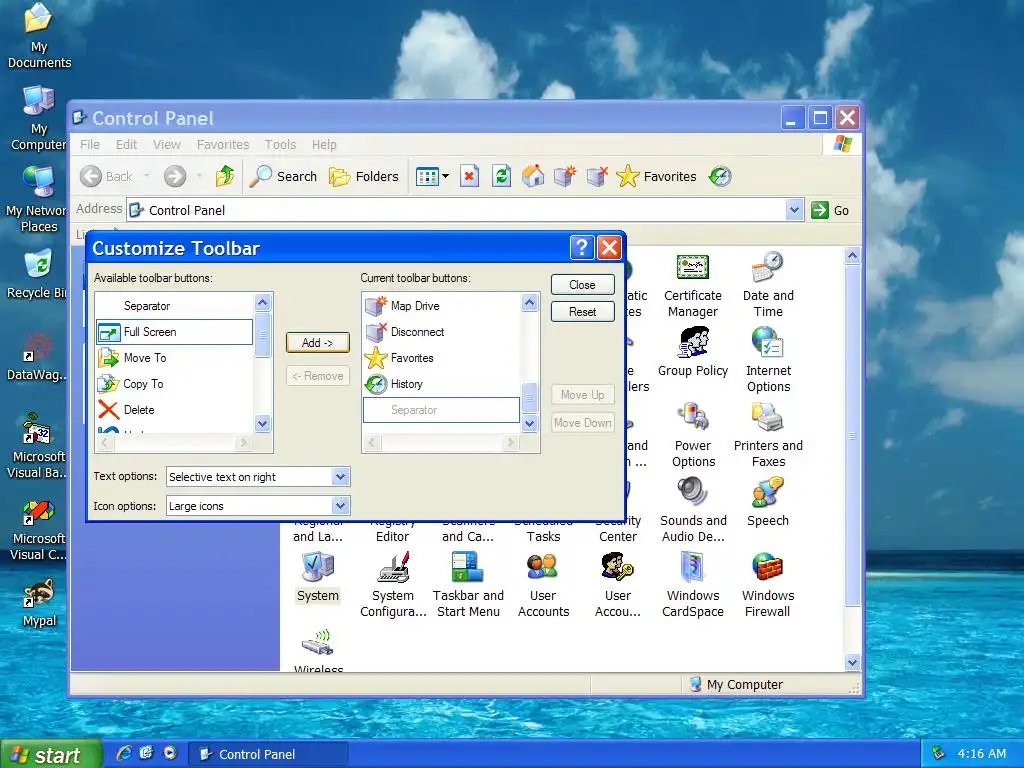The height and width of the screenshot is (768, 1024).
Task: Click the Close button in dialog
Action: (583, 285)
